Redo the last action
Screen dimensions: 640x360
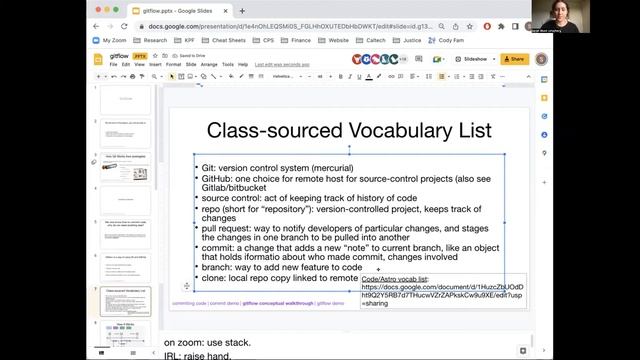click(x=123, y=76)
